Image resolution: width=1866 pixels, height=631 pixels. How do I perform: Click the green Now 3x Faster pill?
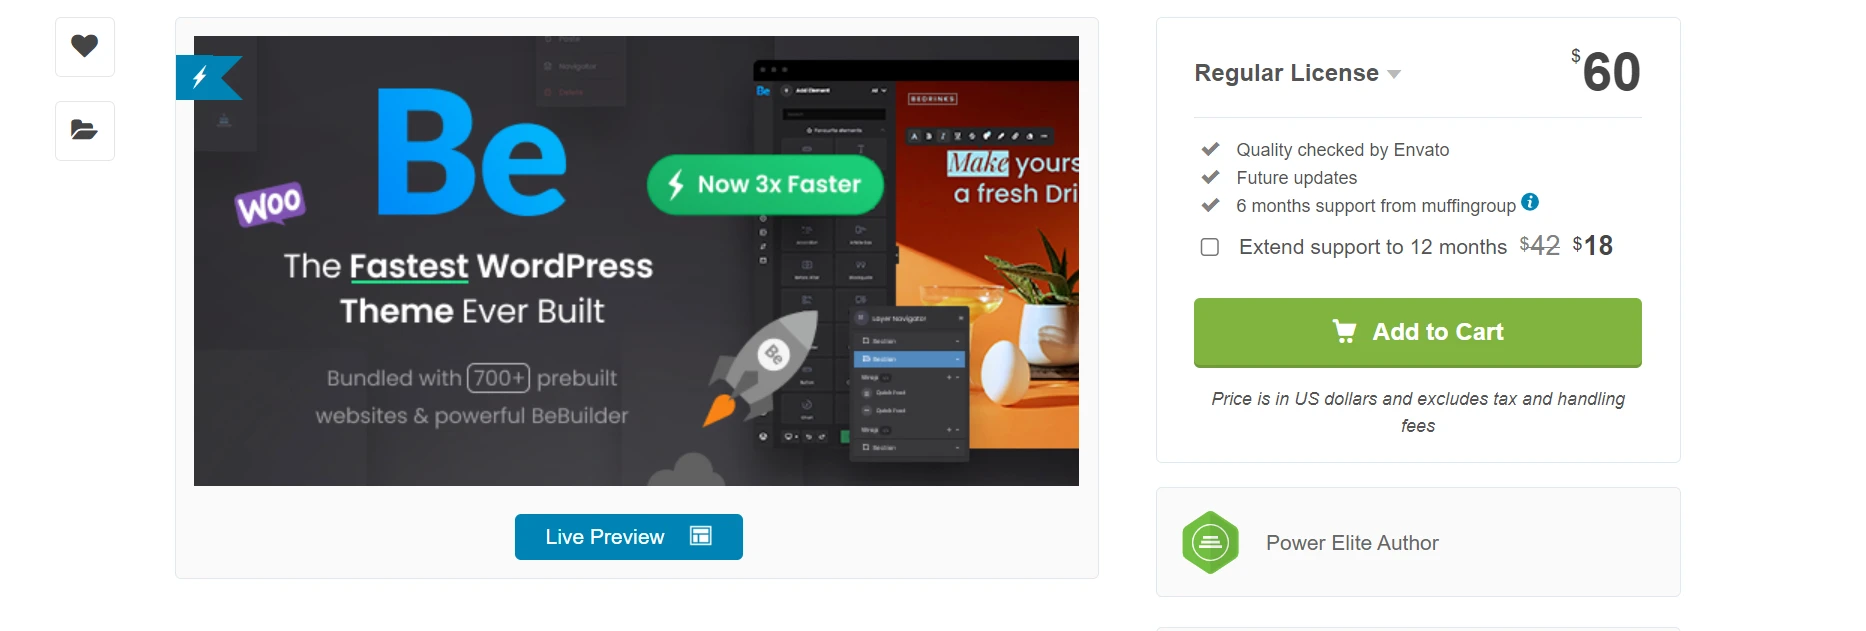click(765, 184)
